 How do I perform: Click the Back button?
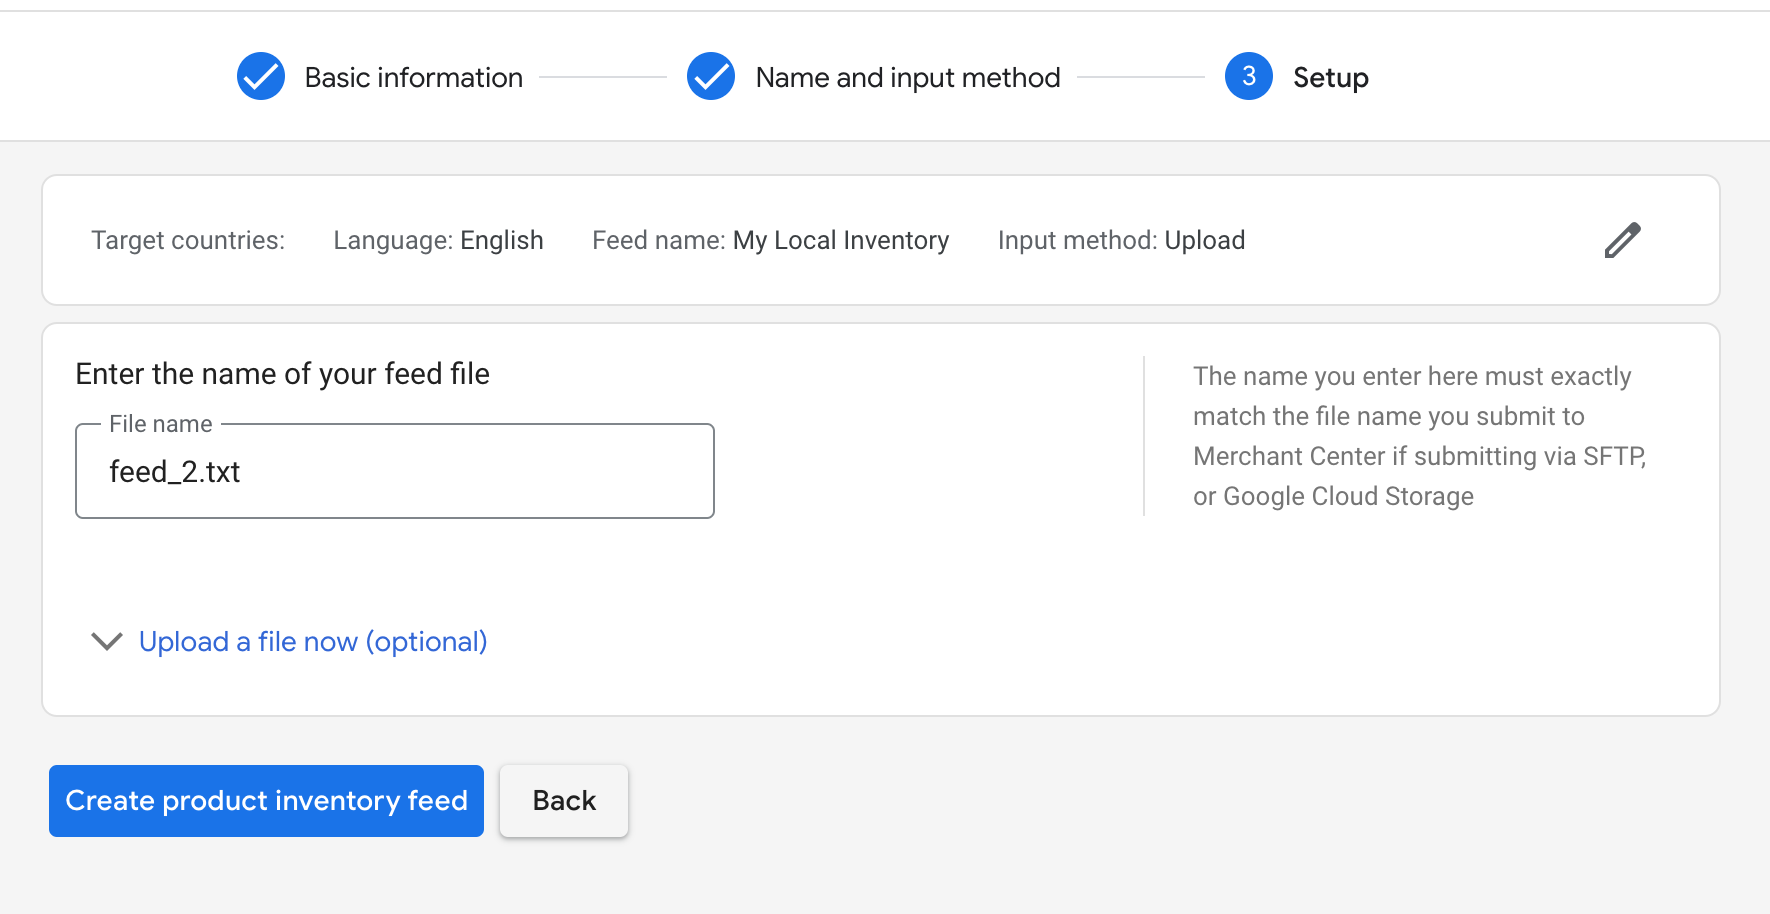click(x=564, y=801)
